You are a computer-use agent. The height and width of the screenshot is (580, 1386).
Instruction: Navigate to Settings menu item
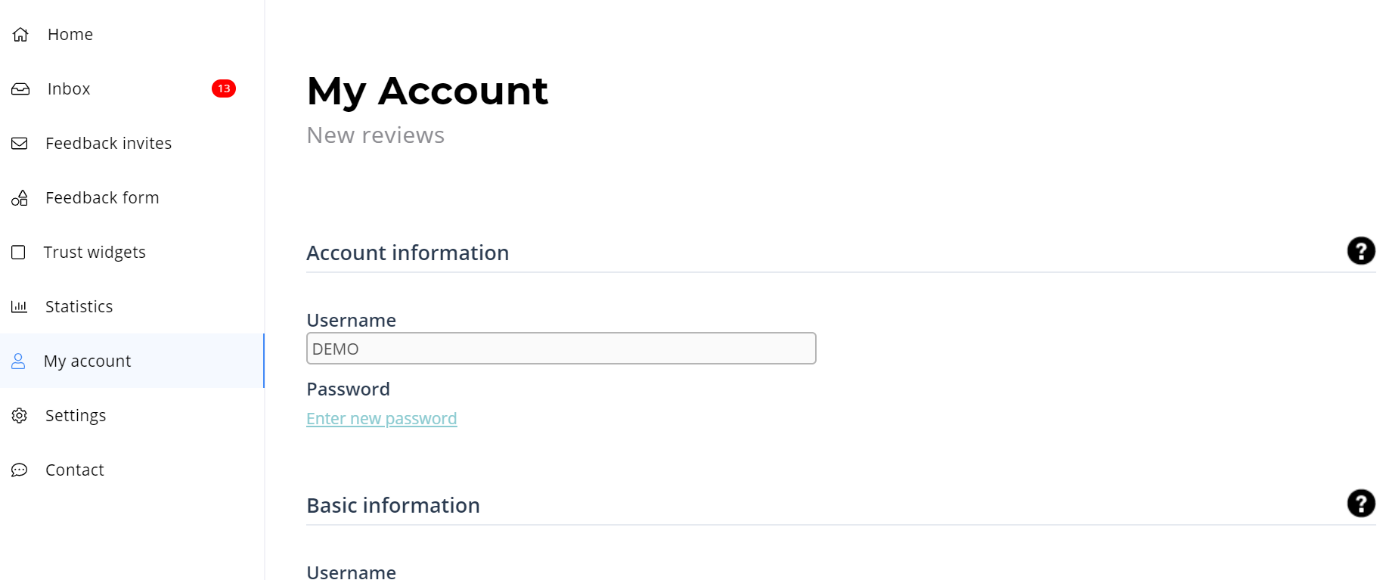pyautogui.click(x=75, y=416)
